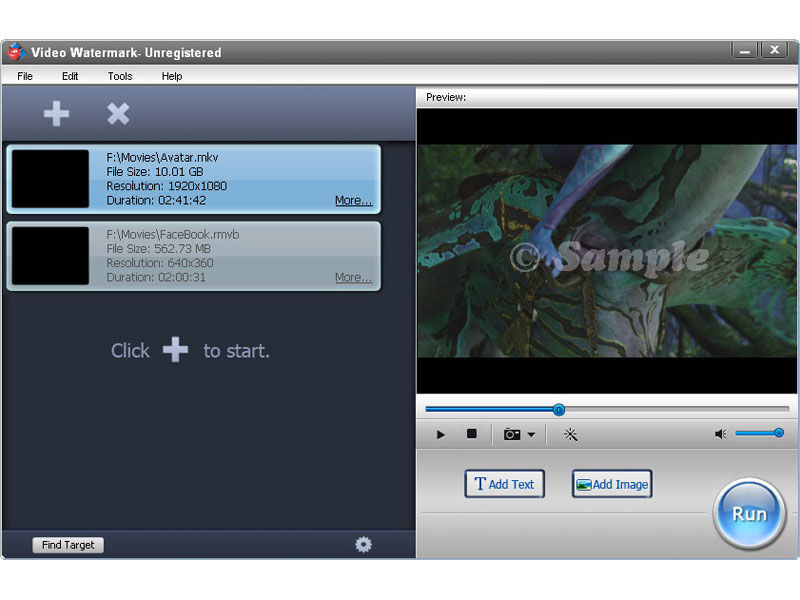The width and height of the screenshot is (800, 600).
Task: Open the Tools menu
Action: pos(120,76)
